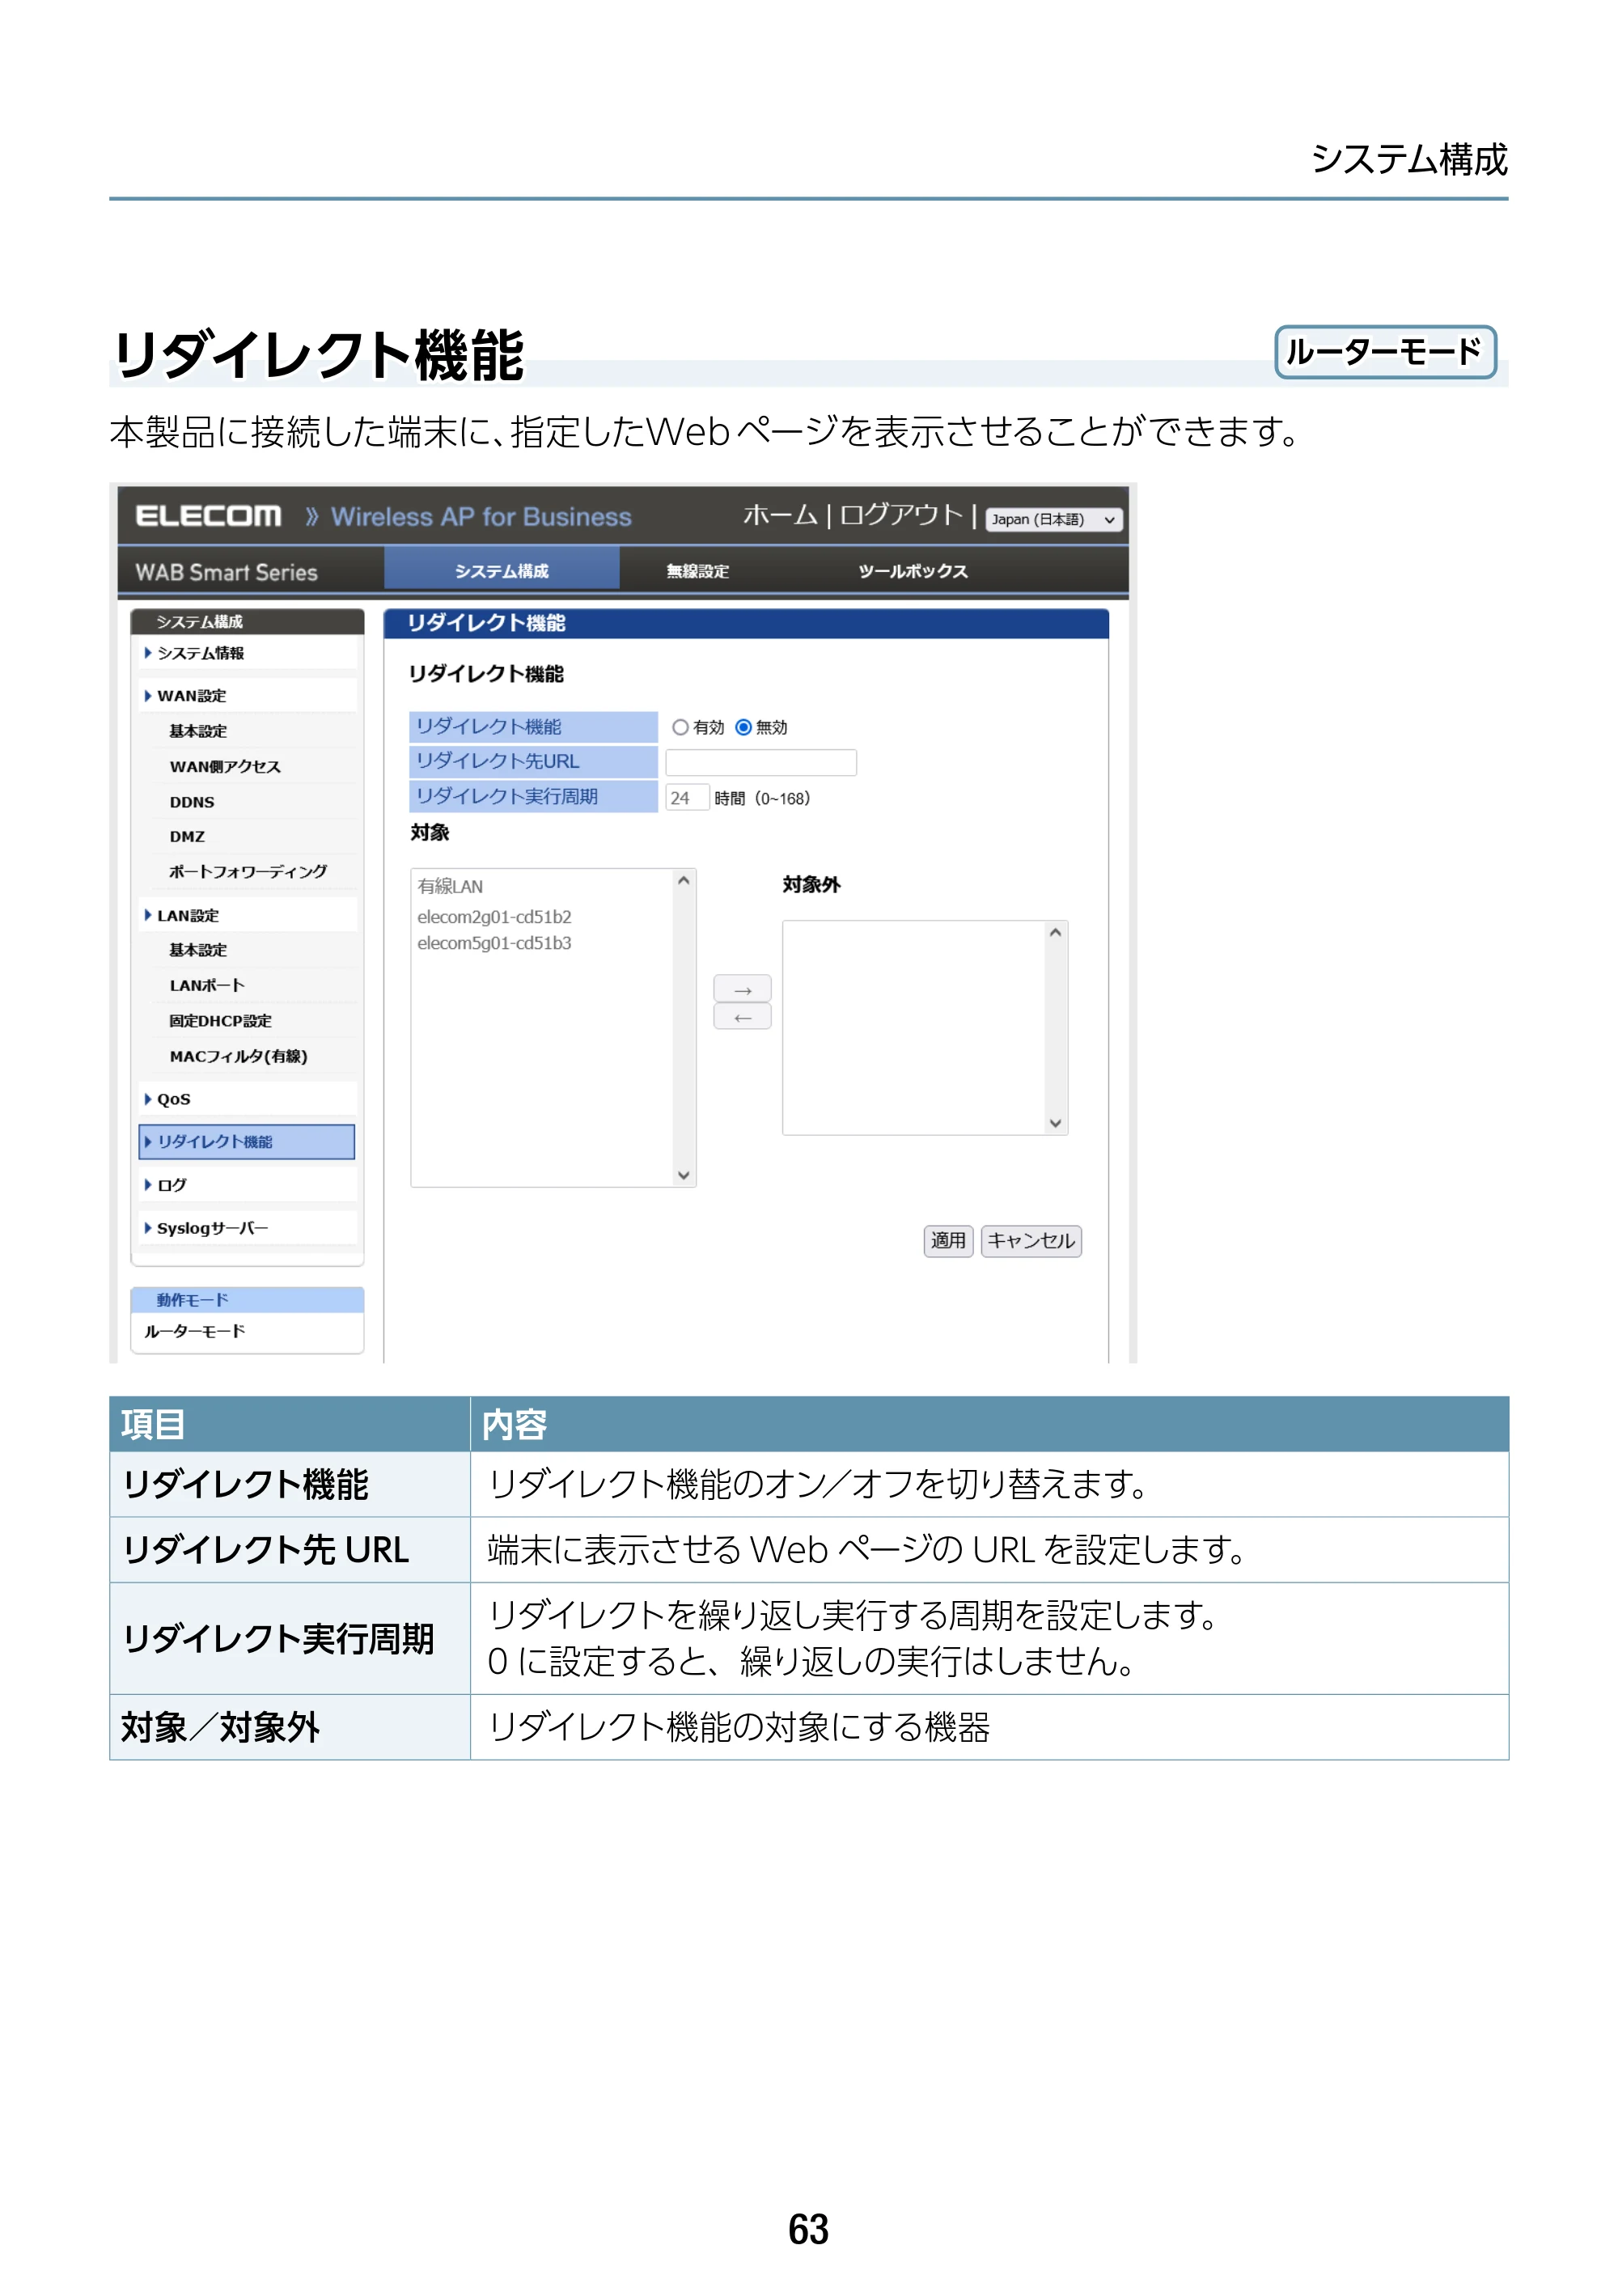This screenshot has height=2296, width=1618.
Task: Move item back to 対象 with left arrow
Action: (x=742, y=1017)
